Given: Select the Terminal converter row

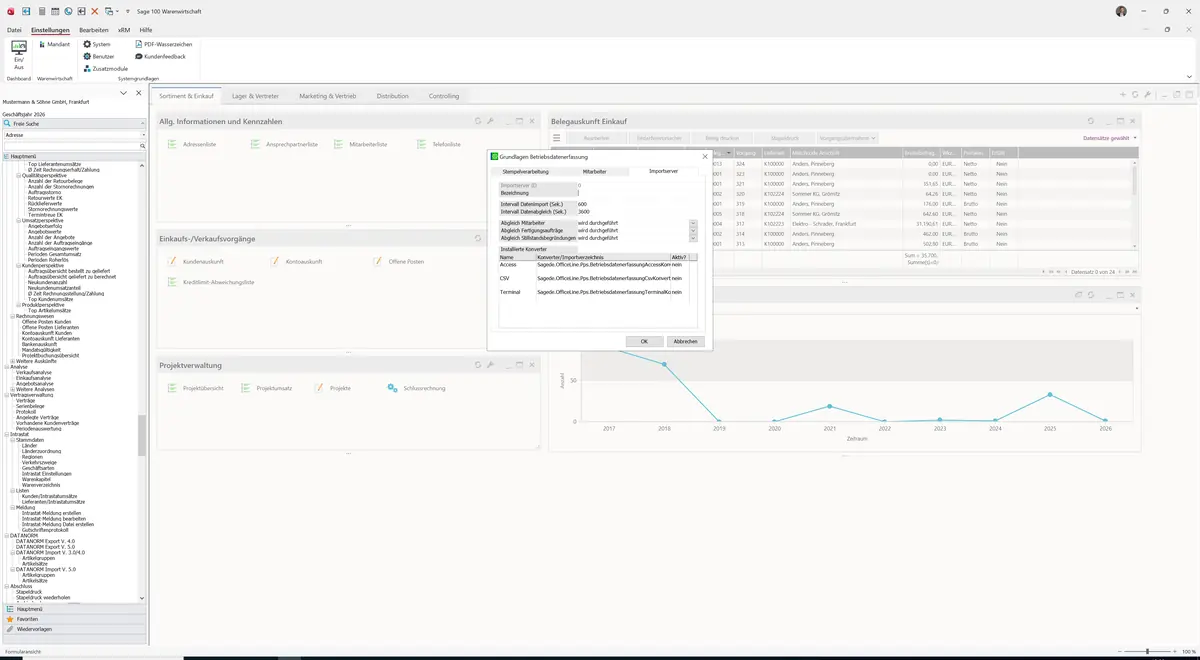Looking at the screenshot, I should point(597,291).
